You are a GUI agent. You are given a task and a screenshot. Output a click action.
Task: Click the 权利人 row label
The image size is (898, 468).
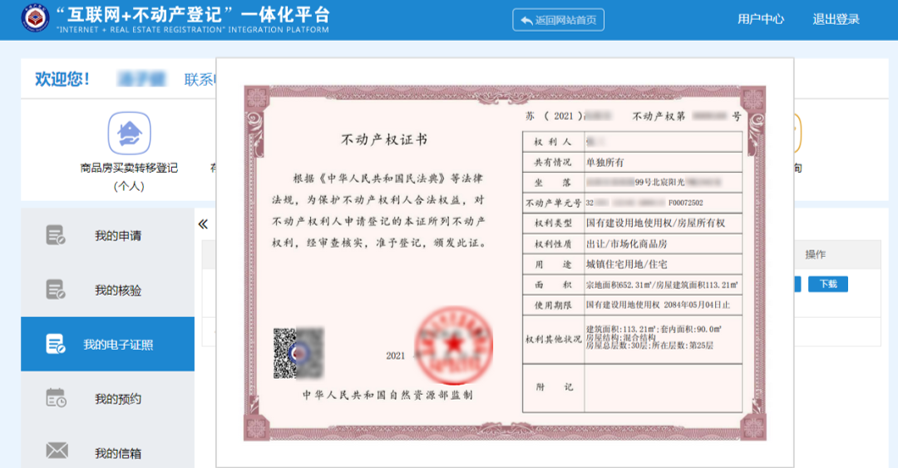(x=553, y=141)
